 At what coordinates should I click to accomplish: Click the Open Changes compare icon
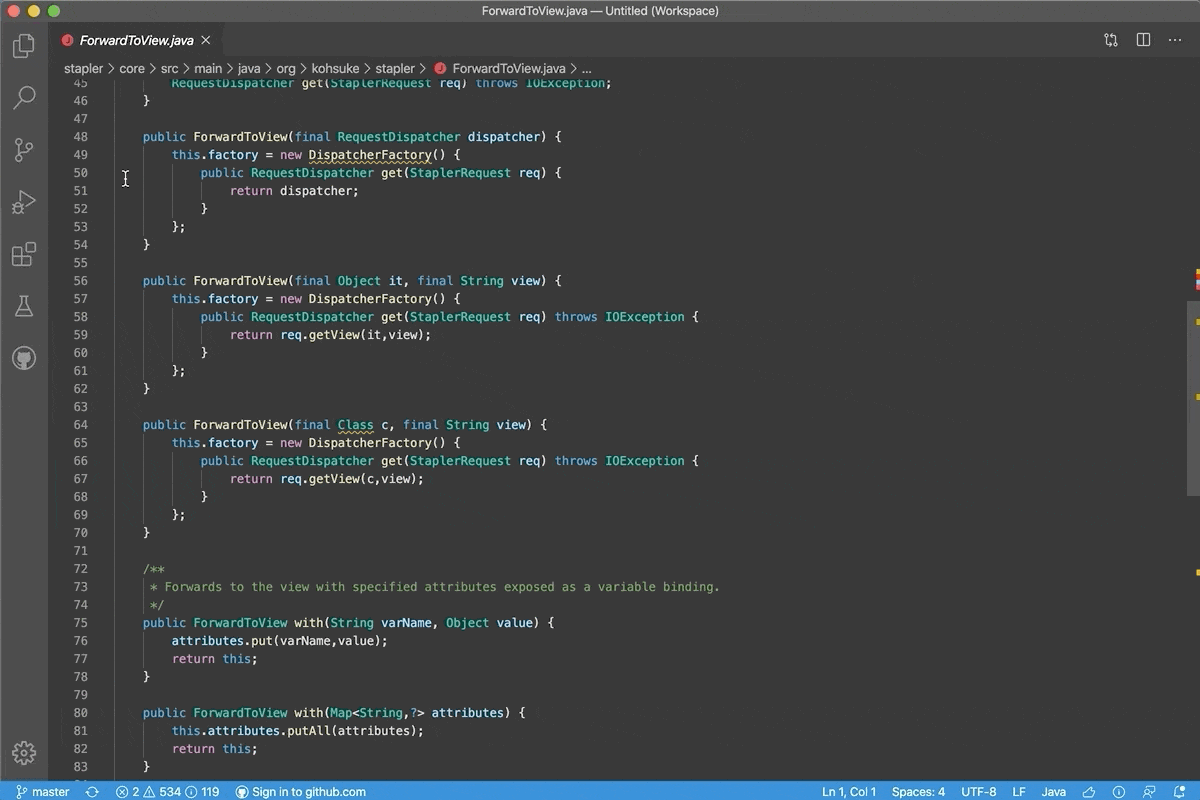(1111, 40)
